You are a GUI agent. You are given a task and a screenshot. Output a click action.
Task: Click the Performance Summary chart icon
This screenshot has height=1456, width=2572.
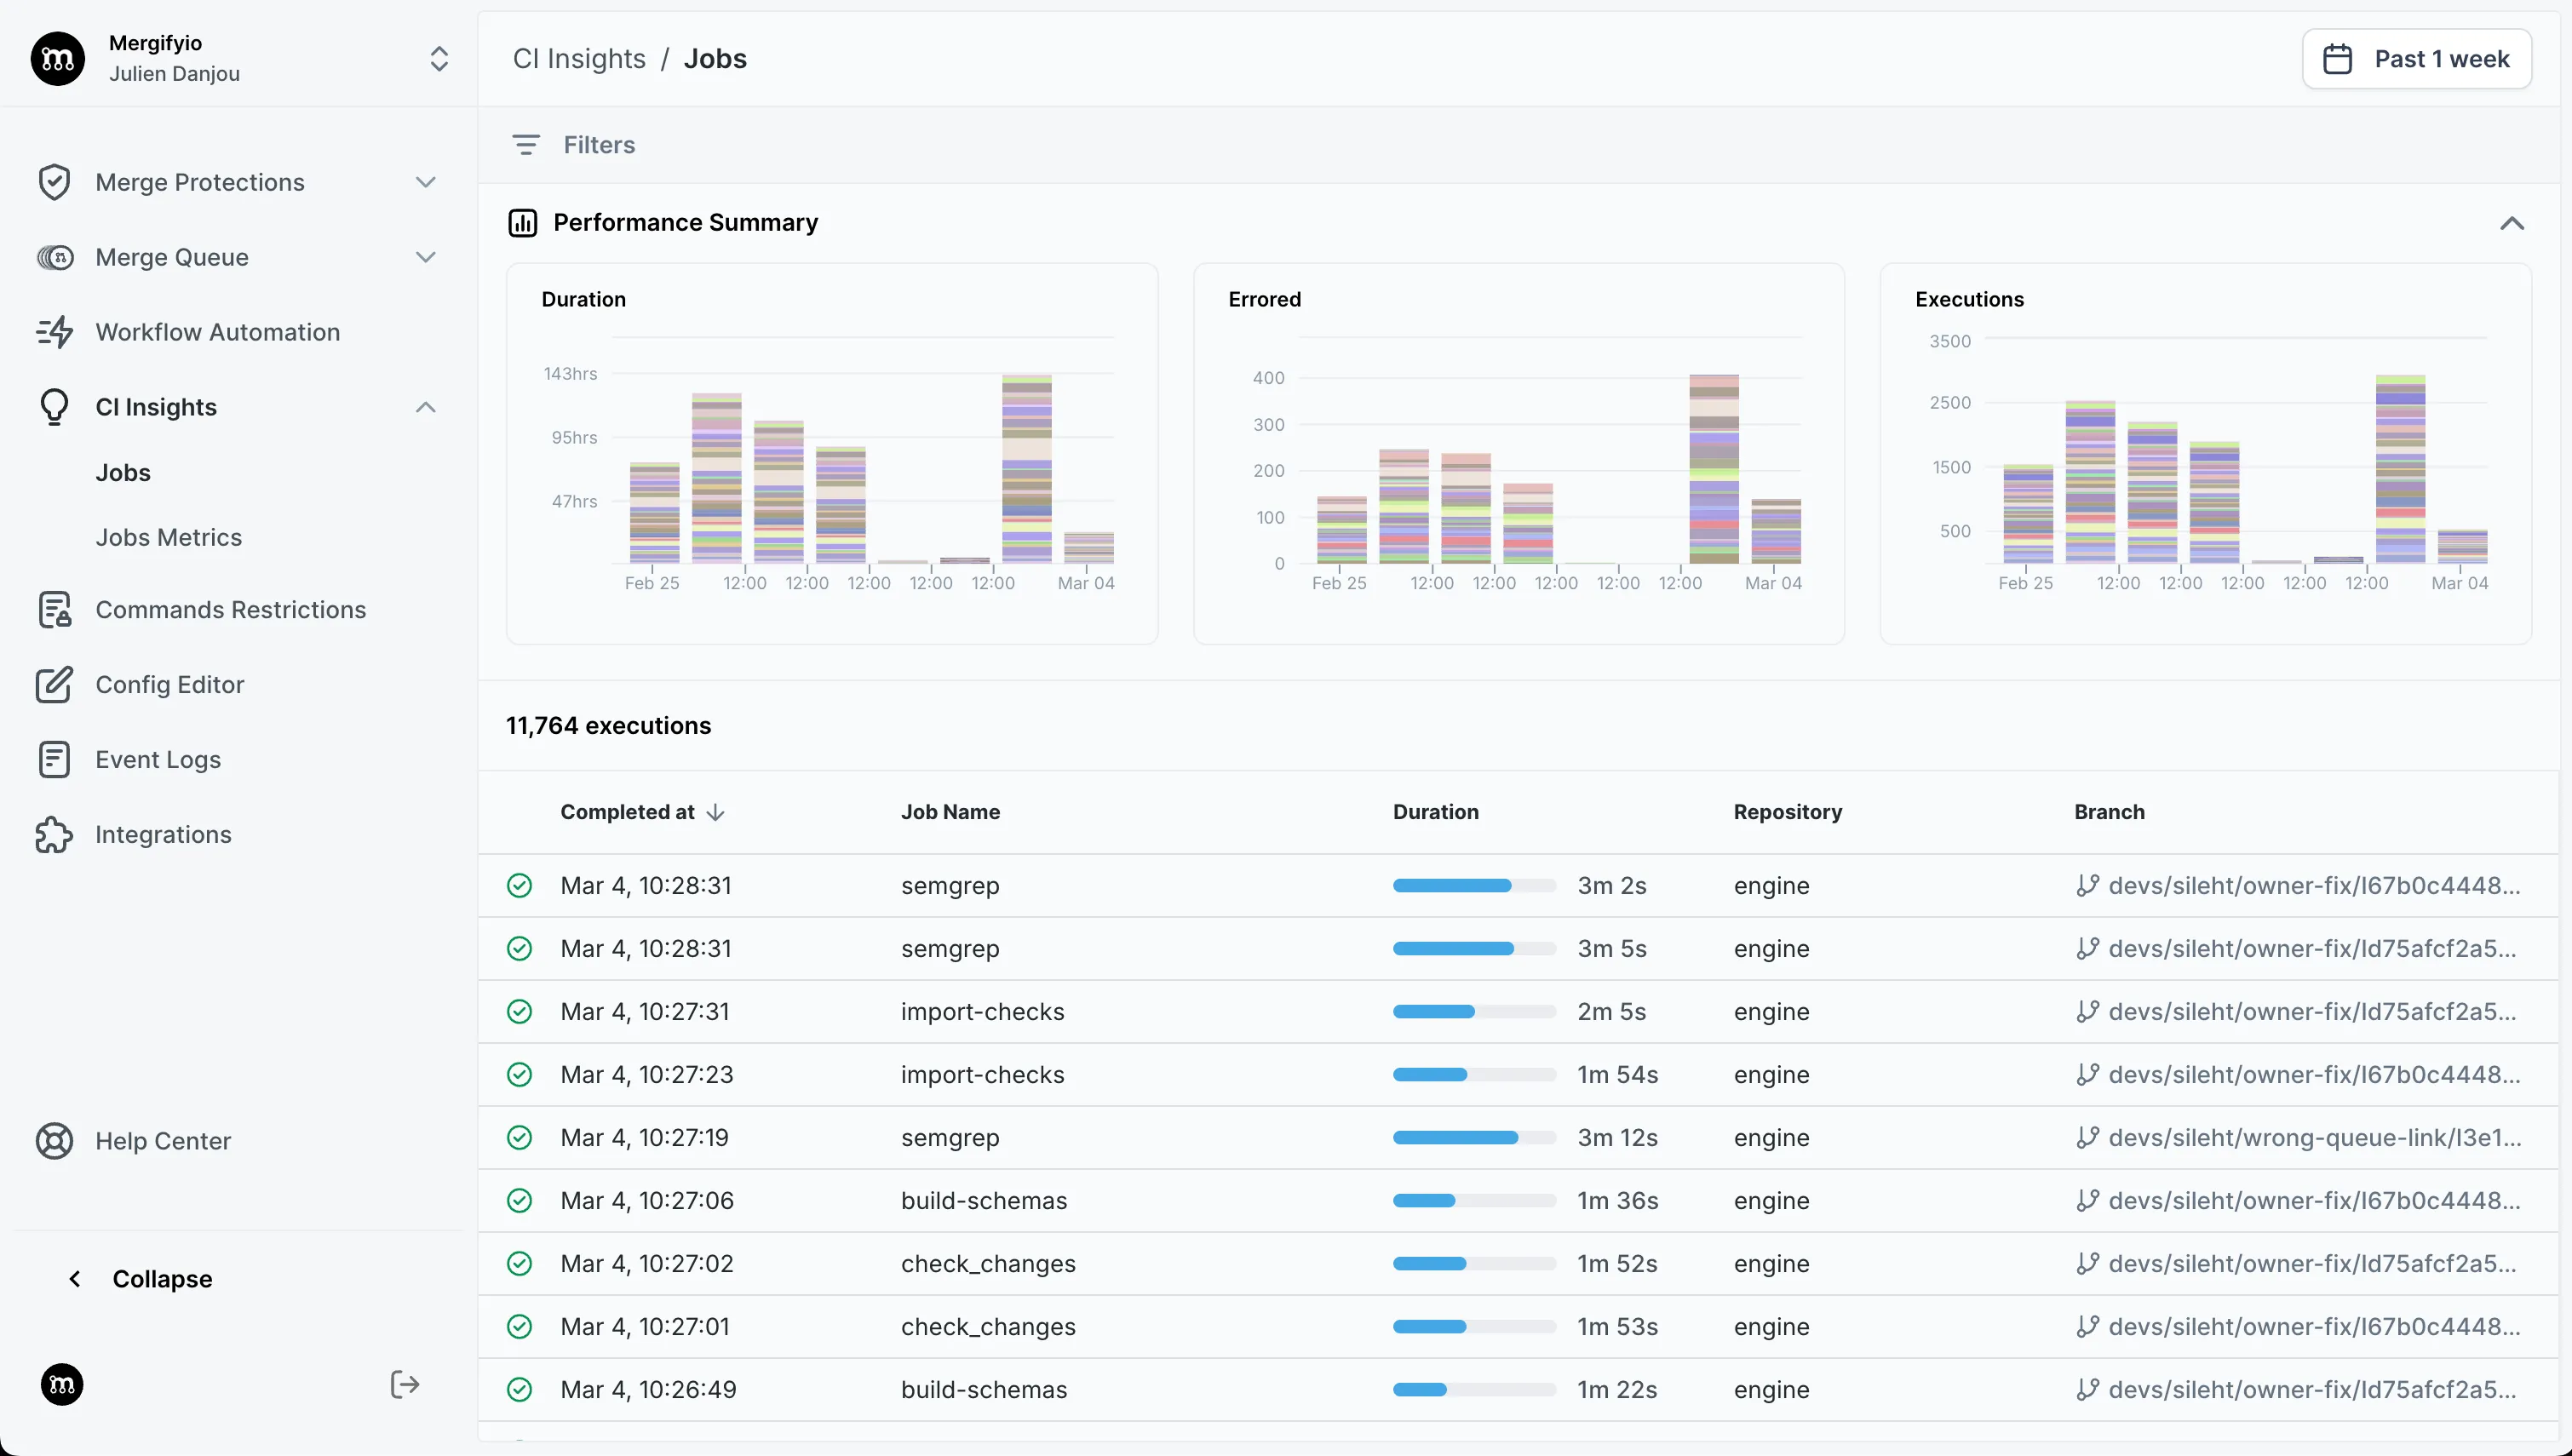[x=523, y=222]
